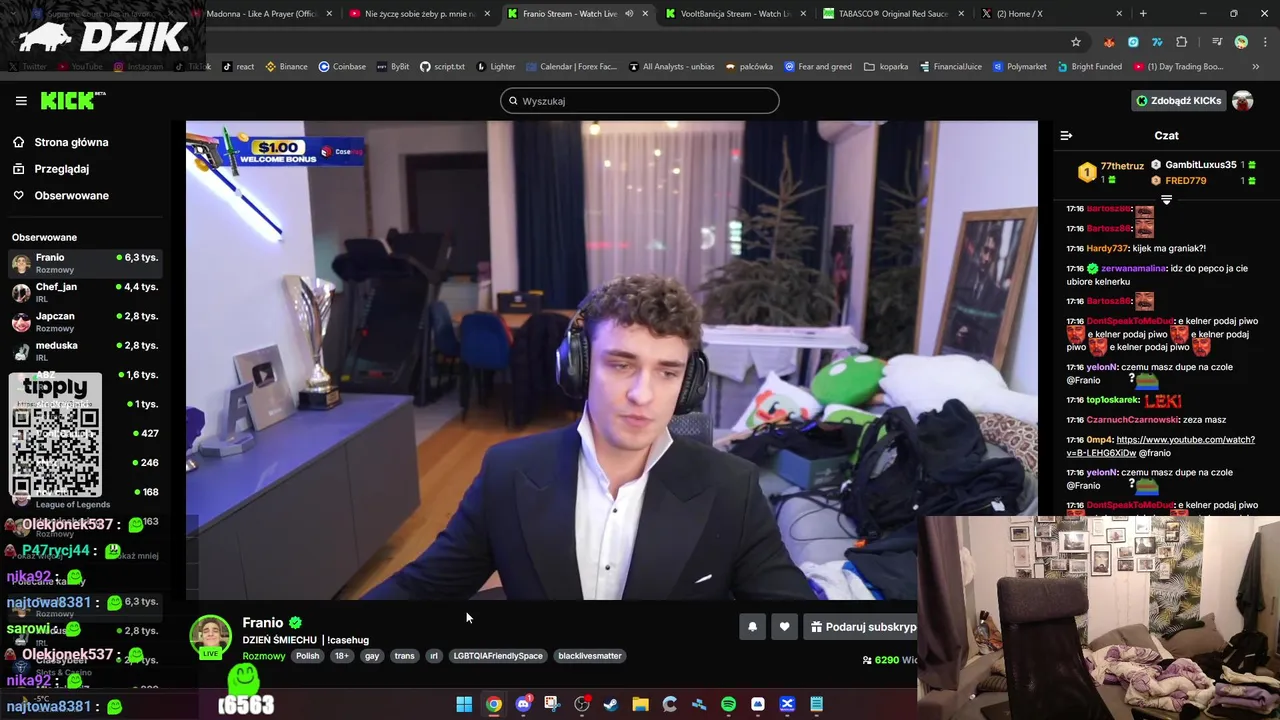Open the Chrome three-dot menu
This screenshot has width=1280, height=720.
point(1264,42)
